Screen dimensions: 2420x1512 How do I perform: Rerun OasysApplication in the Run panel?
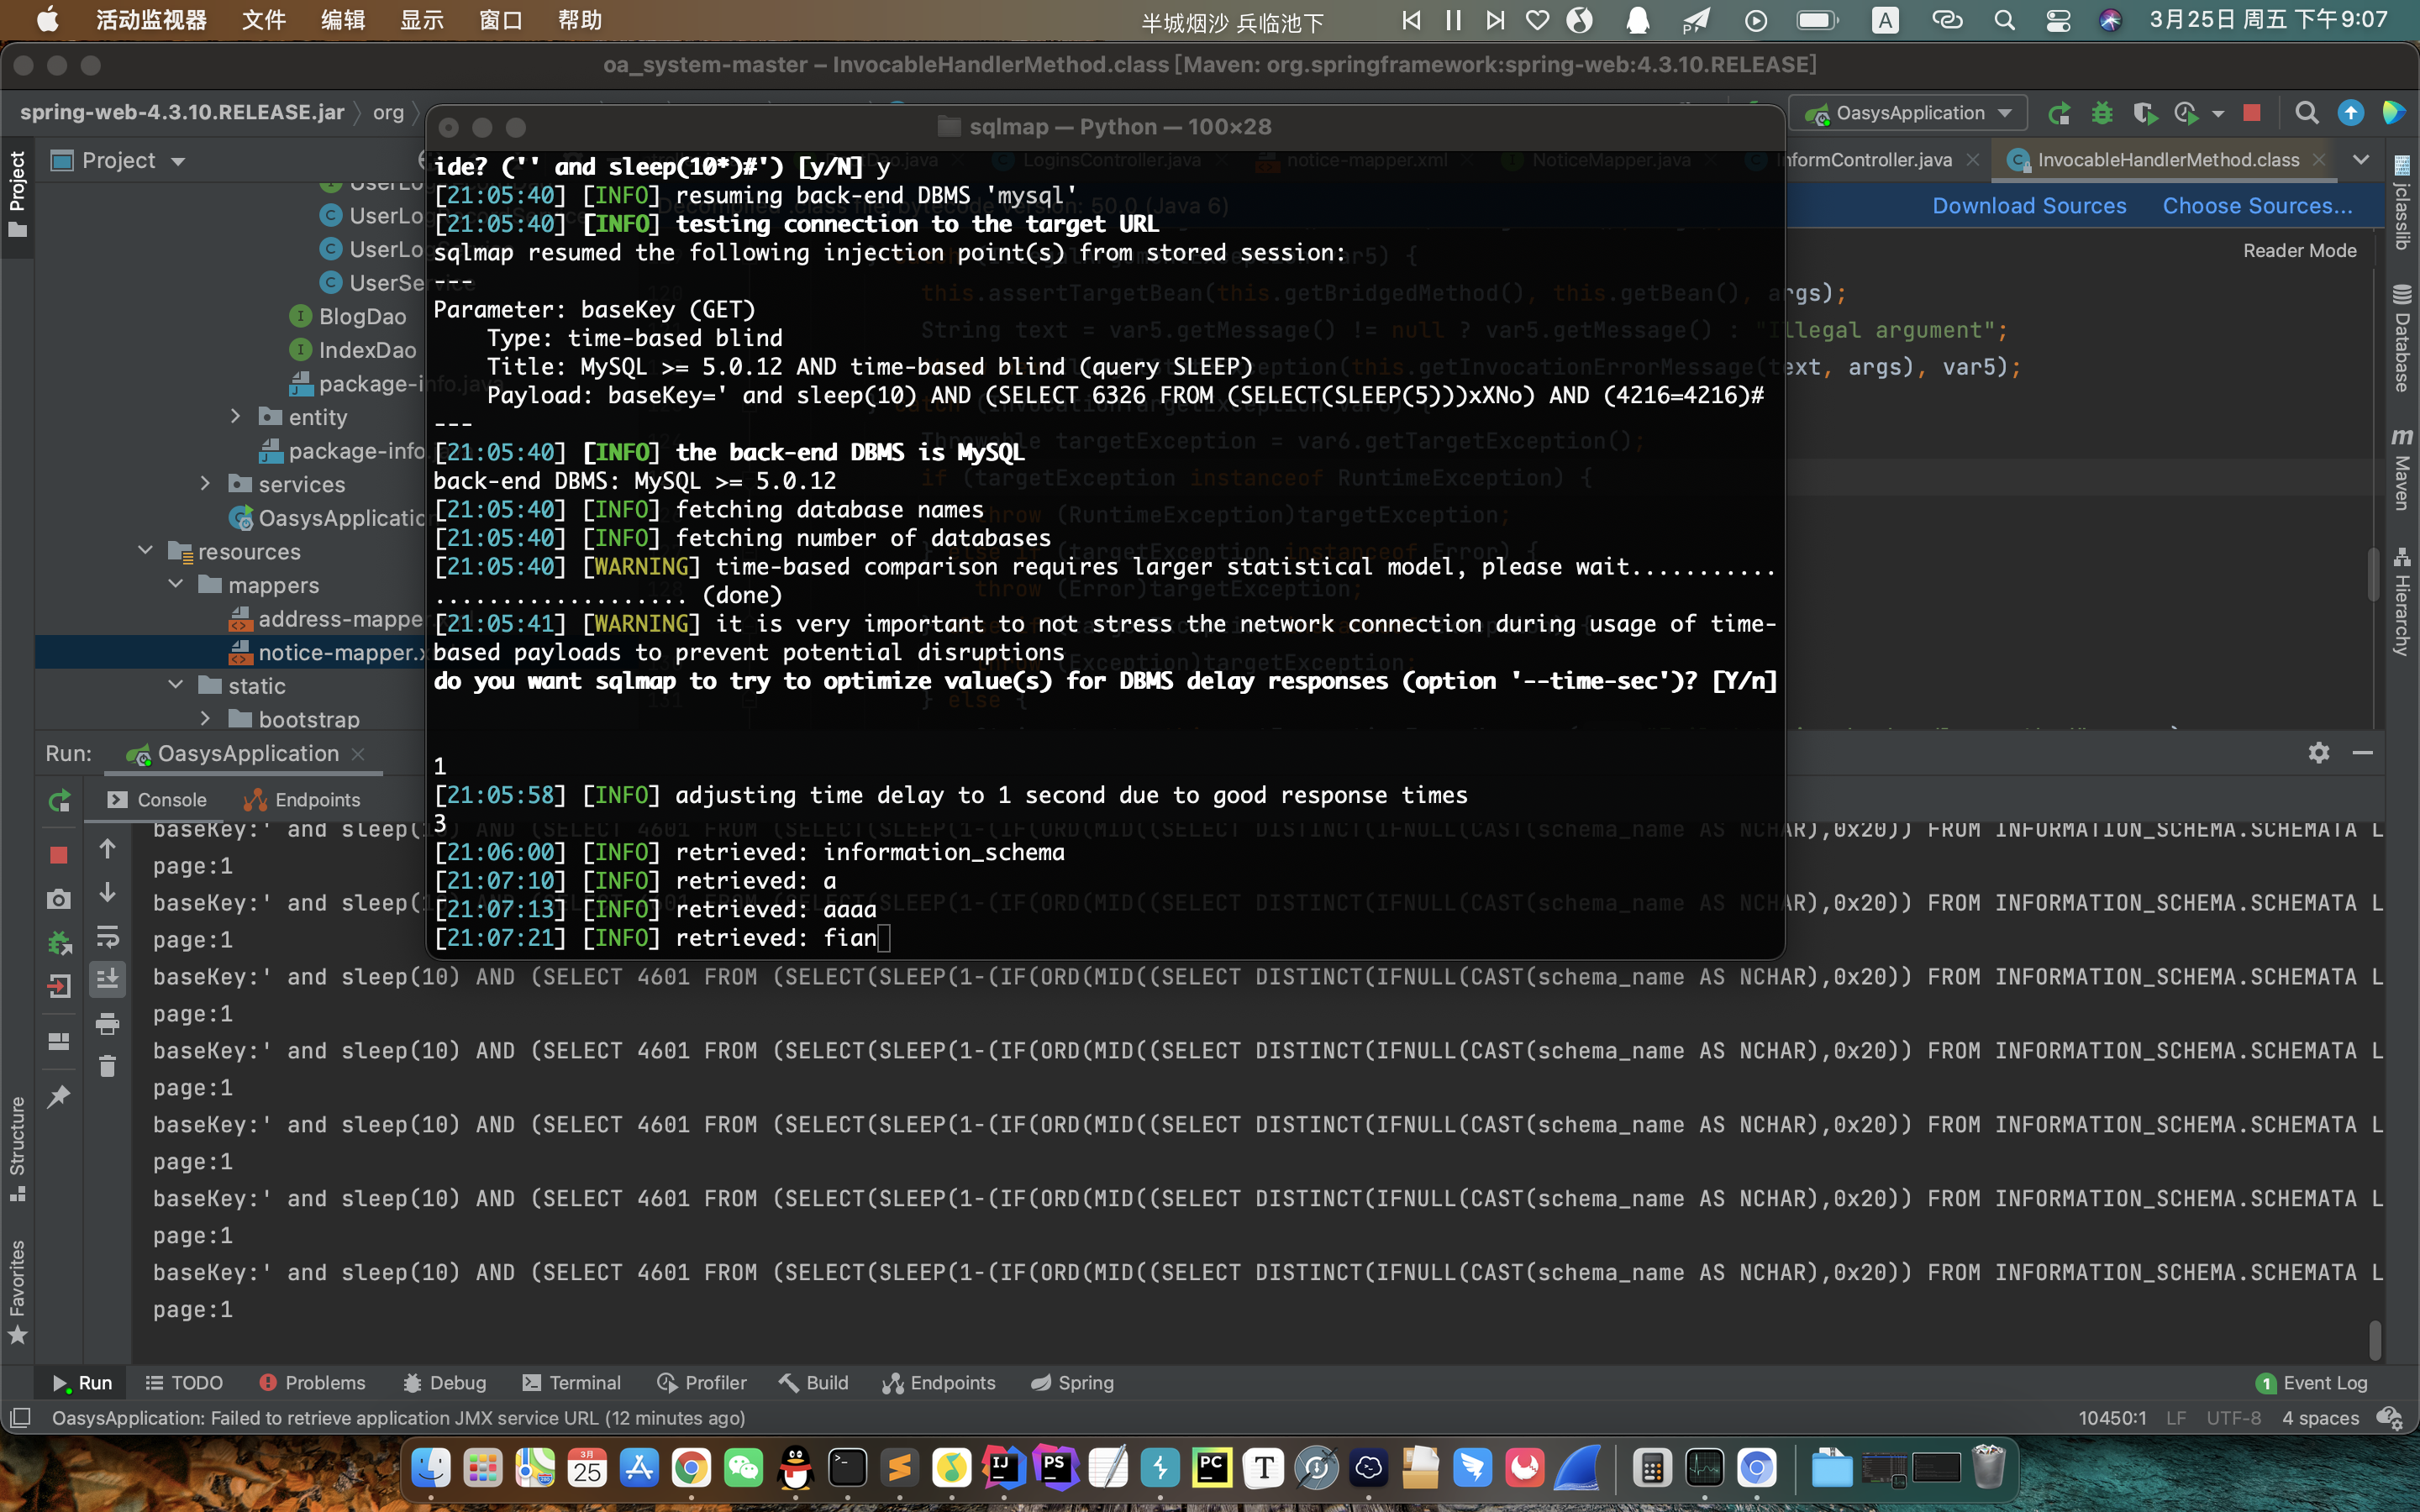pyautogui.click(x=59, y=800)
